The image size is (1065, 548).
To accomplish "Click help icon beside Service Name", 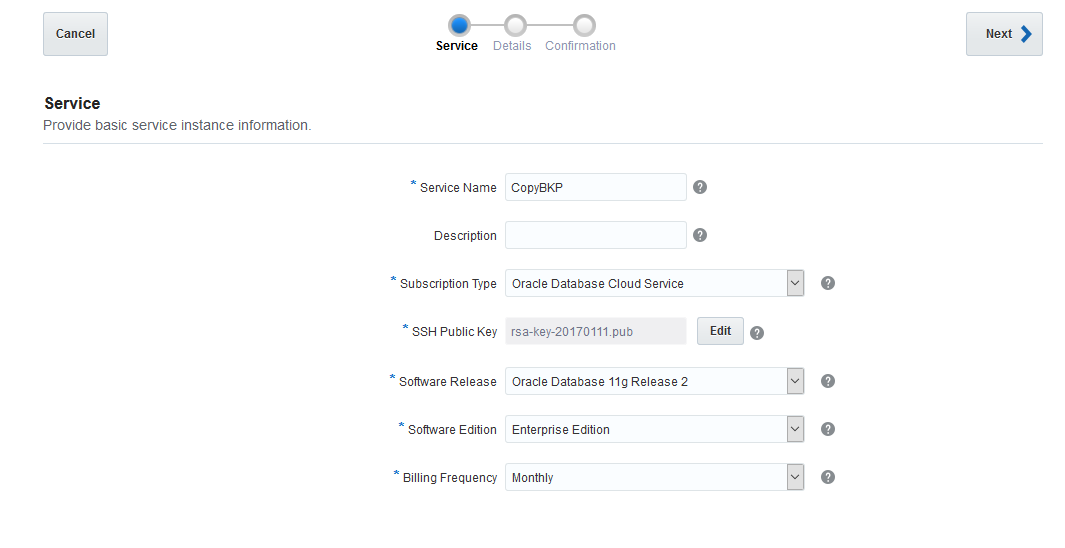I will coord(700,187).
